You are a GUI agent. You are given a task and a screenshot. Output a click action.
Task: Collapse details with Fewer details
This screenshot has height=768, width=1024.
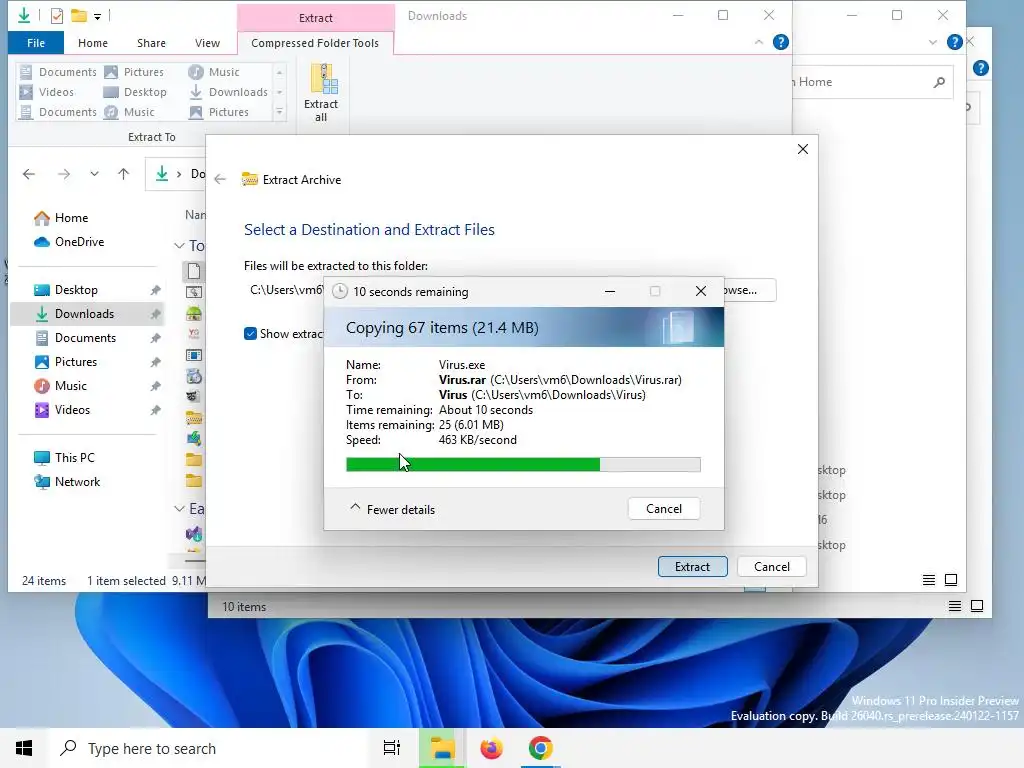coord(392,509)
